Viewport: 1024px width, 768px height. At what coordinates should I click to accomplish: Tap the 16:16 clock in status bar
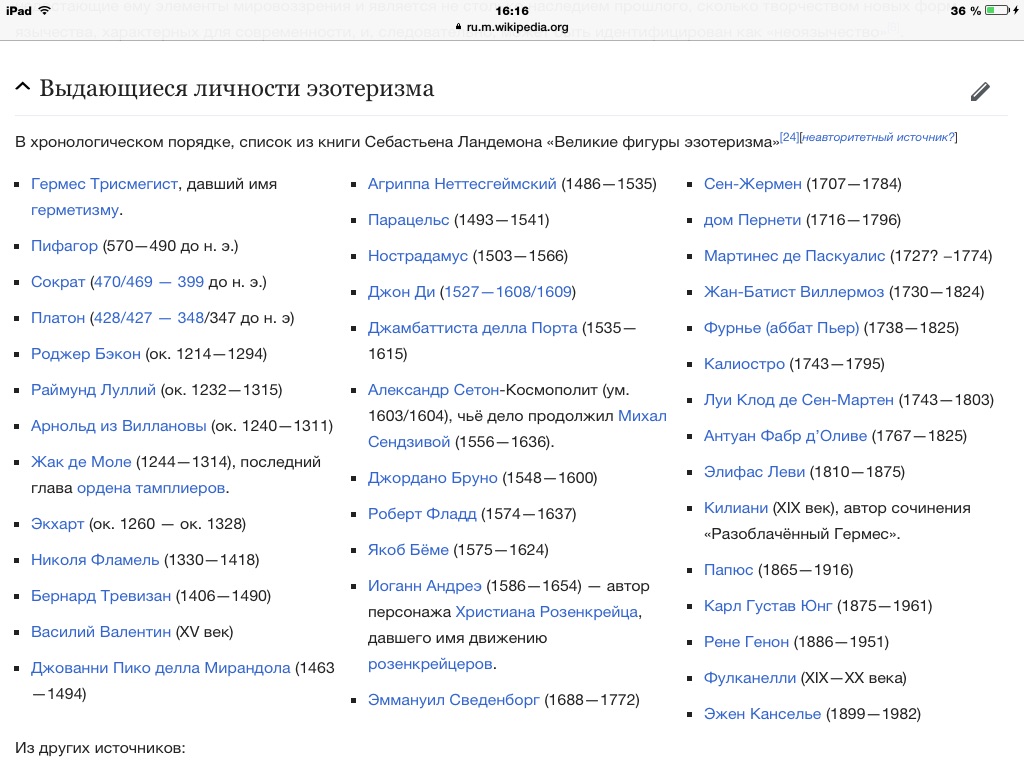pyautogui.click(x=512, y=10)
